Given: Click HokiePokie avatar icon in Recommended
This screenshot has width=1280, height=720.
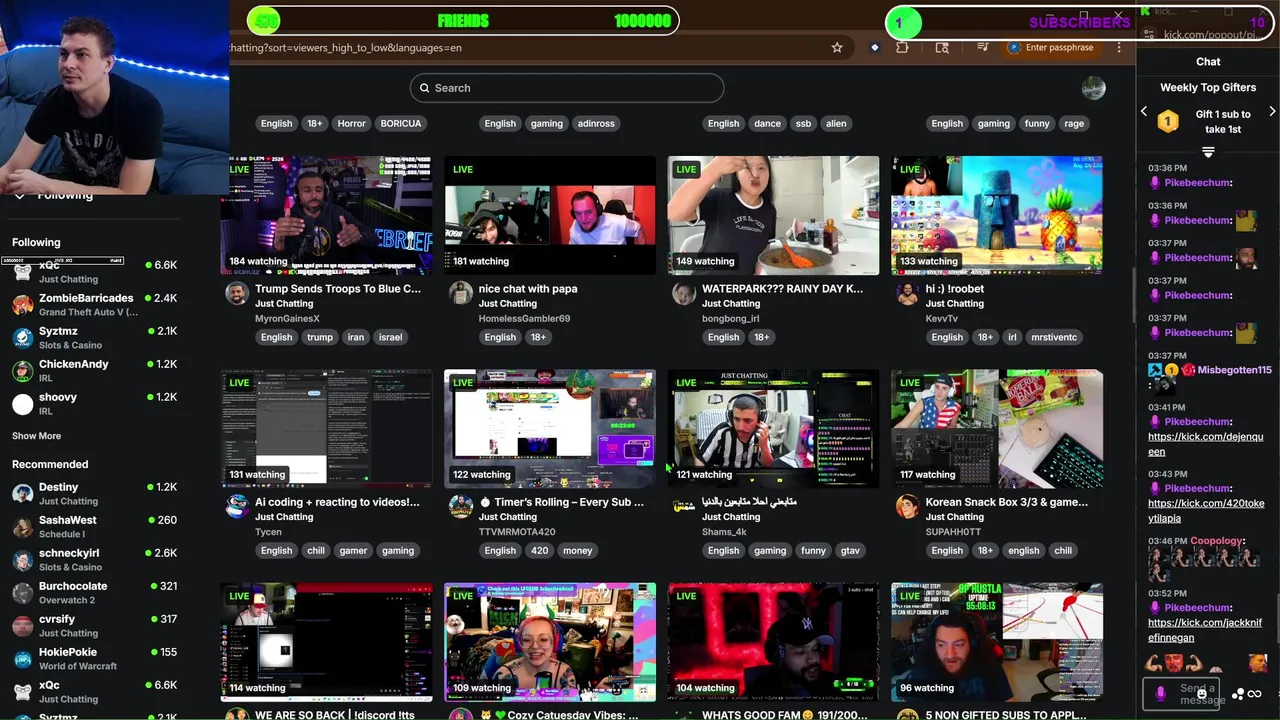Looking at the screenshot, I should point(22,659).
